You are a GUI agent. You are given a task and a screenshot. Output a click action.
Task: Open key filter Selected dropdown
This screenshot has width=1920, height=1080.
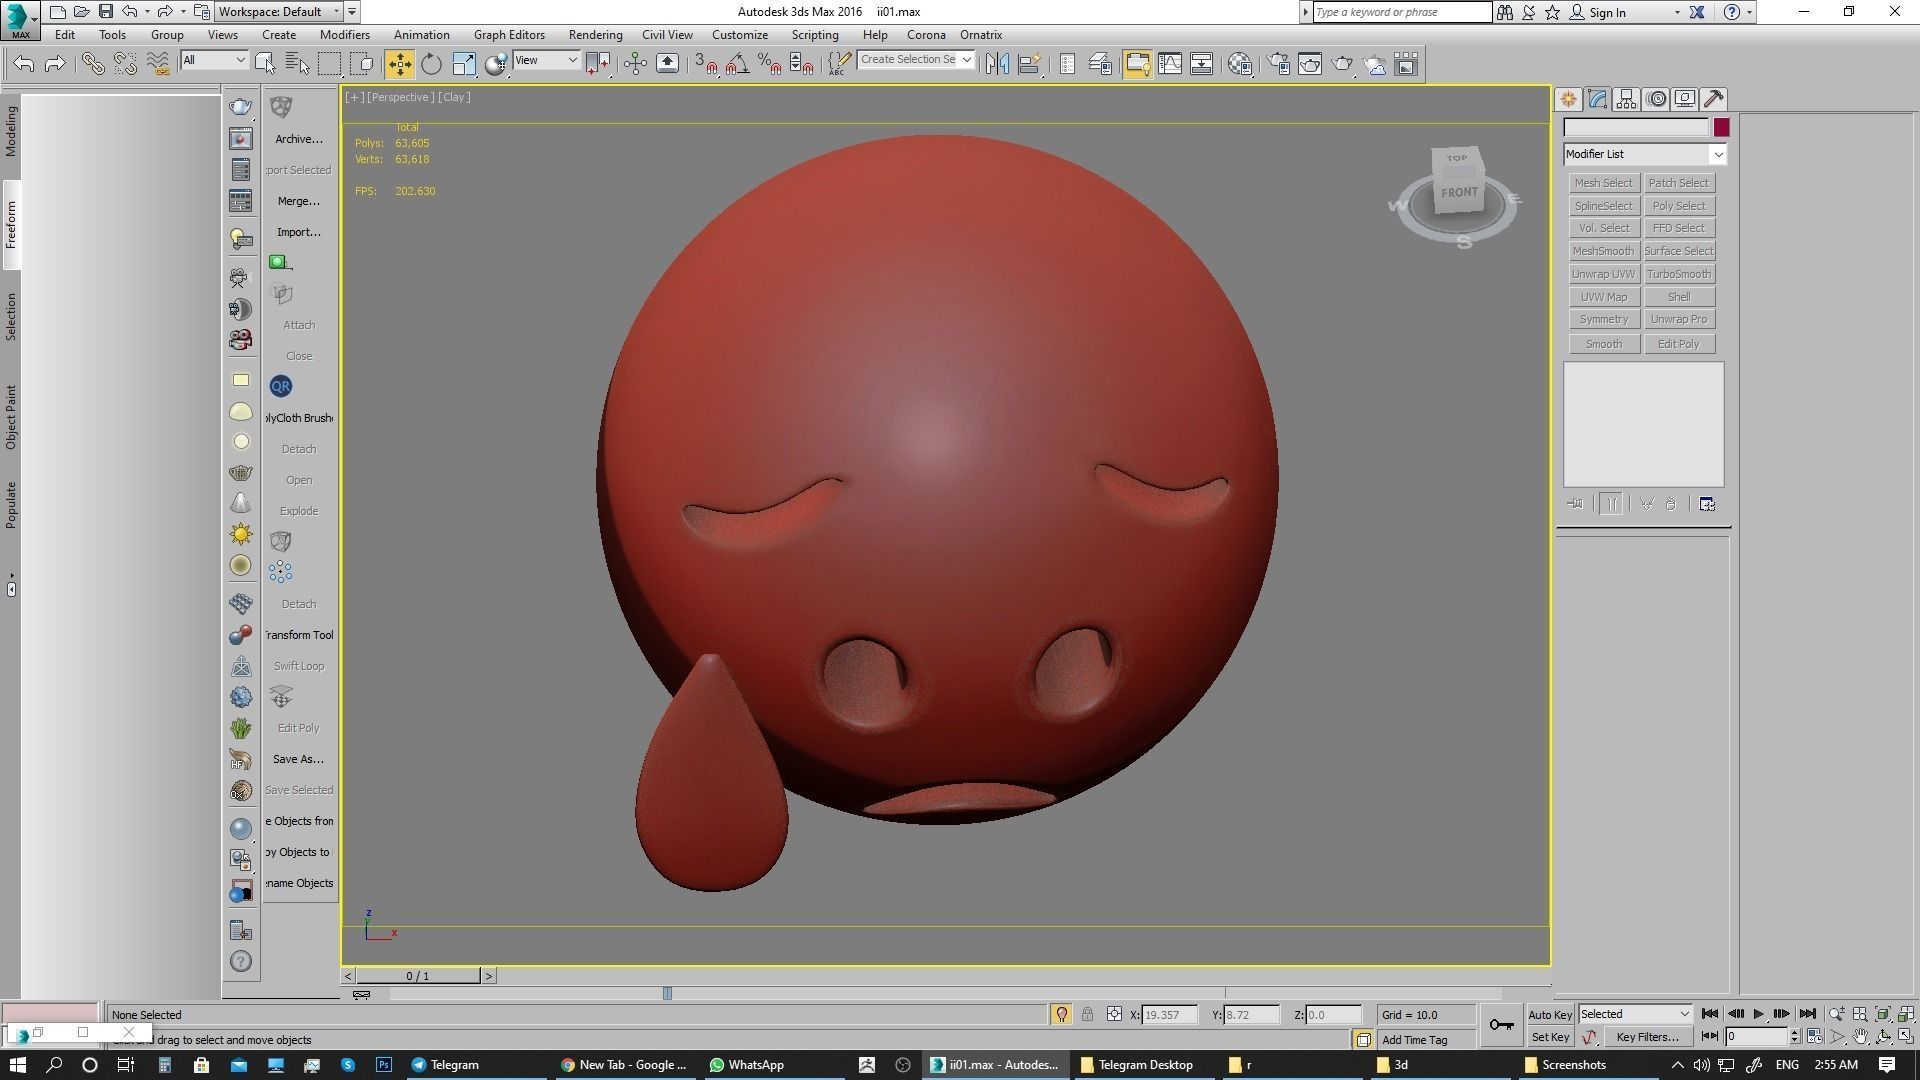(x=1634, y=1014)
